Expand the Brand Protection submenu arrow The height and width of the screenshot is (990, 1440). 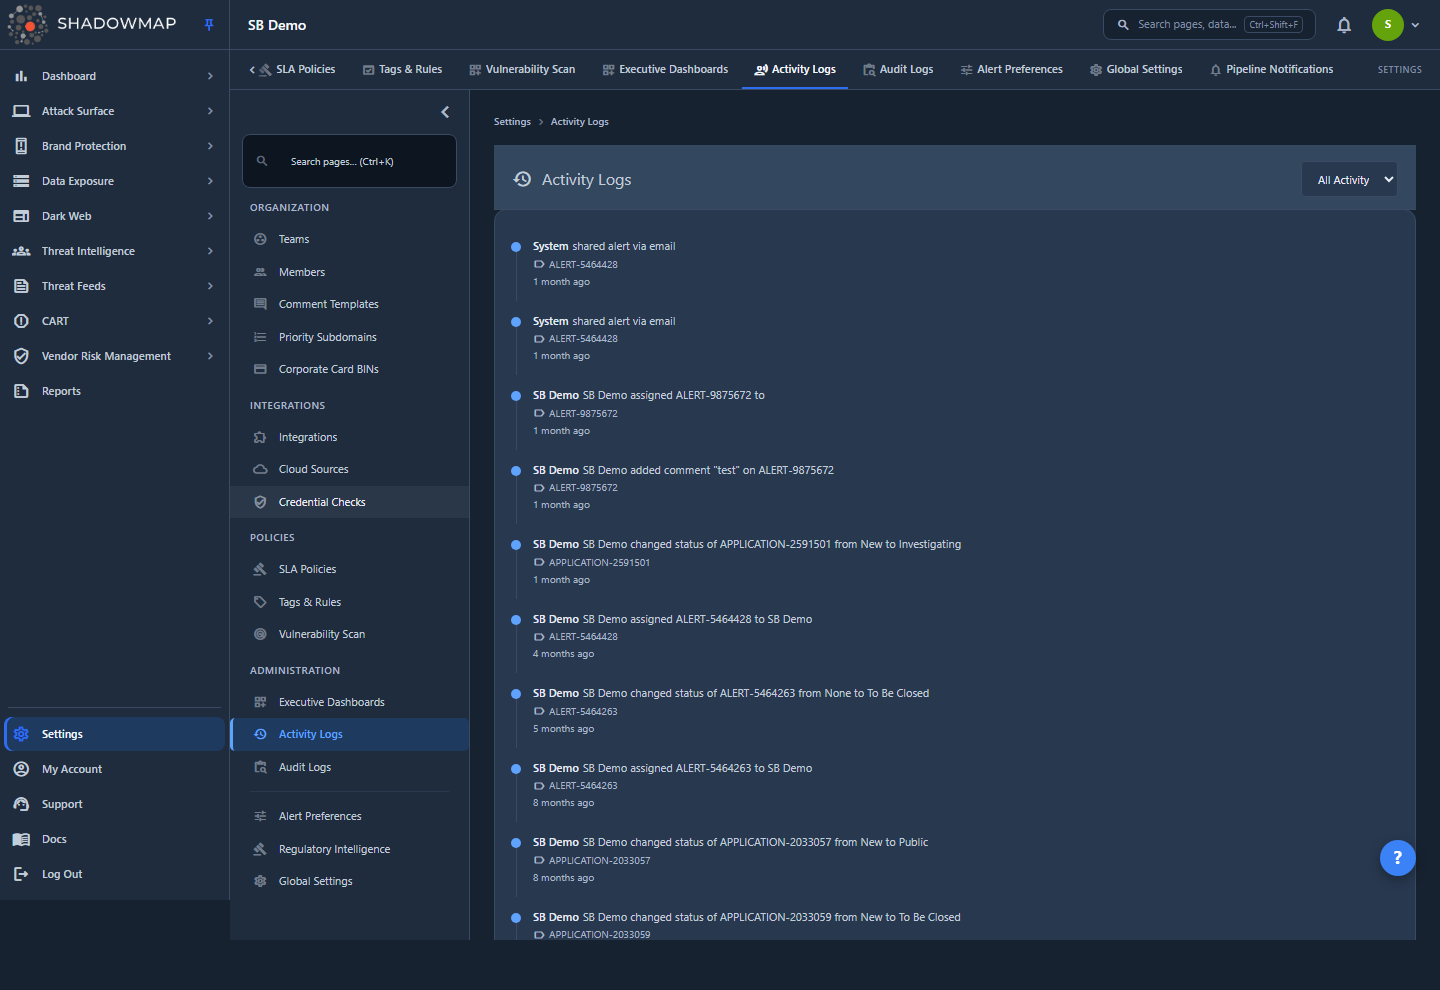coord(210,146)
